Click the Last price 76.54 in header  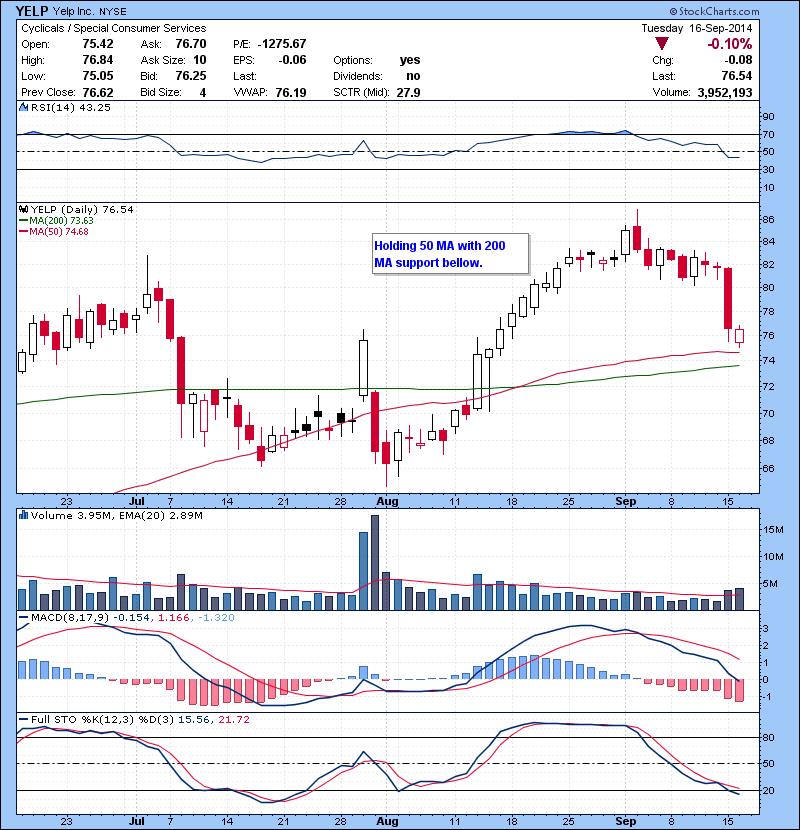coord(736,76)
